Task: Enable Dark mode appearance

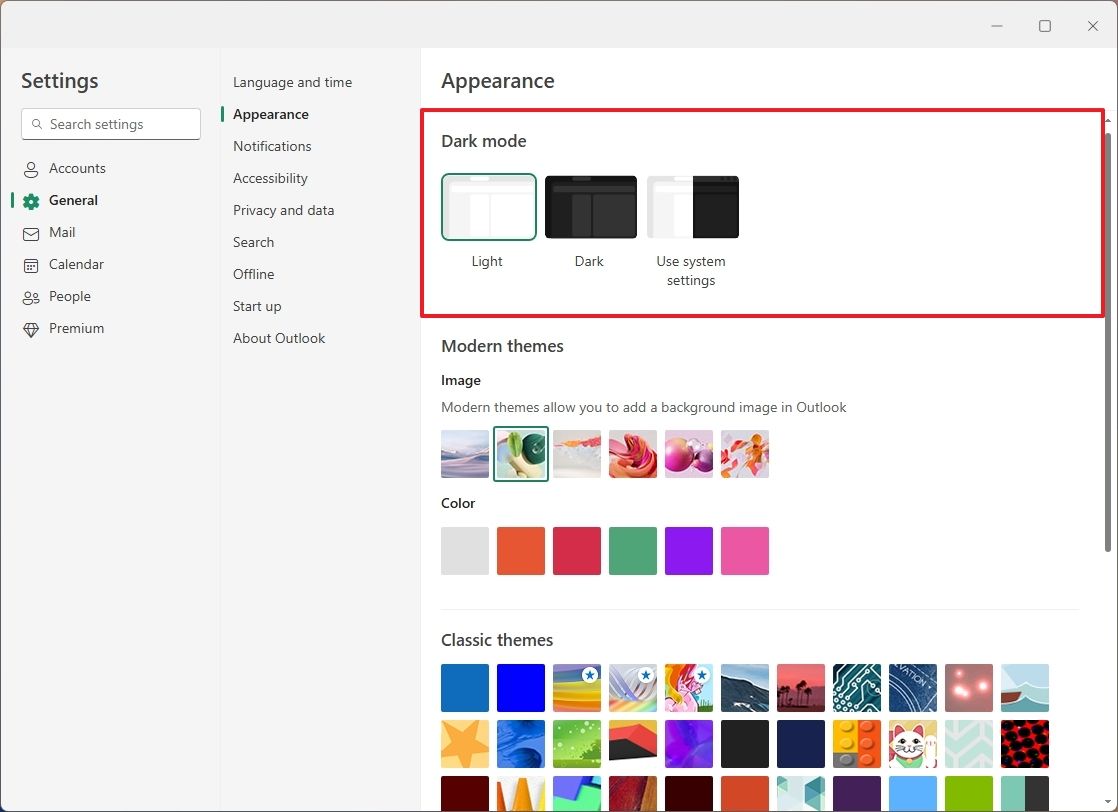Action: click(590, 207)
